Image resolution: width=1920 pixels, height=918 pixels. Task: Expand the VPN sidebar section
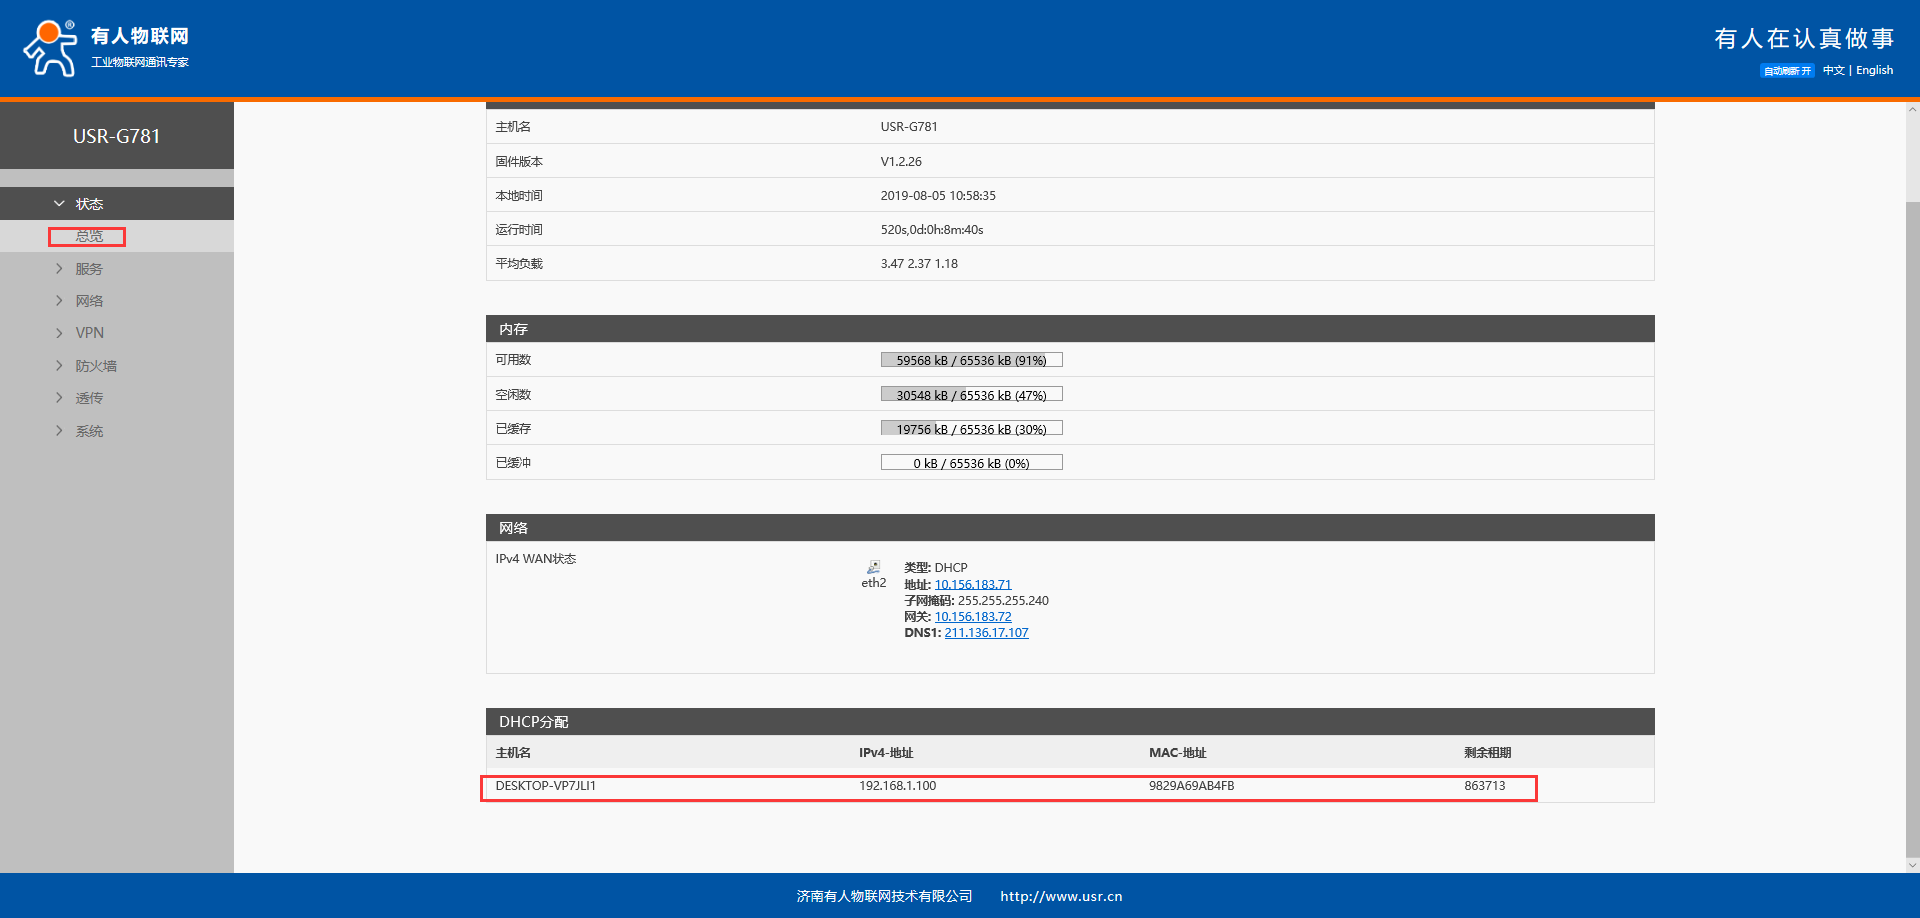(89, 333)
